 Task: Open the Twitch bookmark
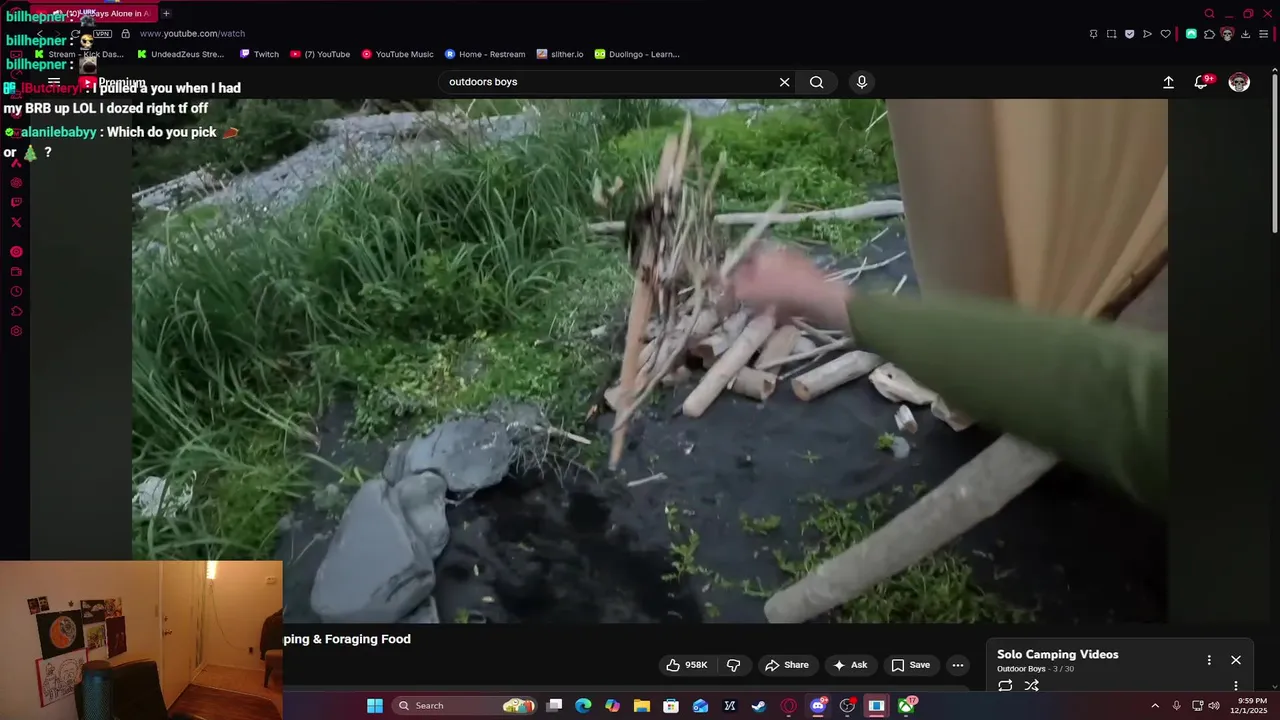coord(259,54)
